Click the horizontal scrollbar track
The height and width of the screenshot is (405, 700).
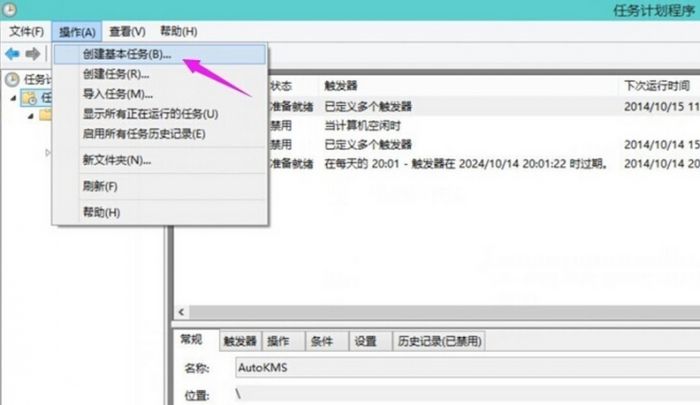444,312
